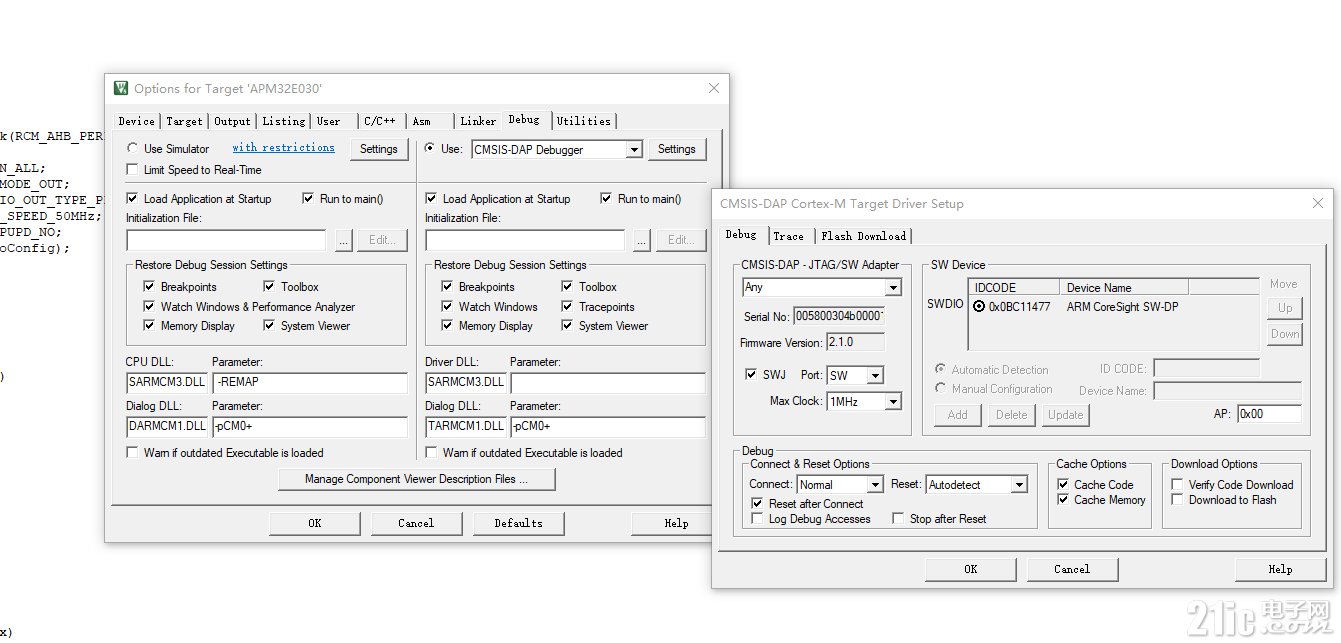Uncheck Watch Windows & Performance Analyzer
This screenshot has height=643, width=1341.
(x=150, y=307)
